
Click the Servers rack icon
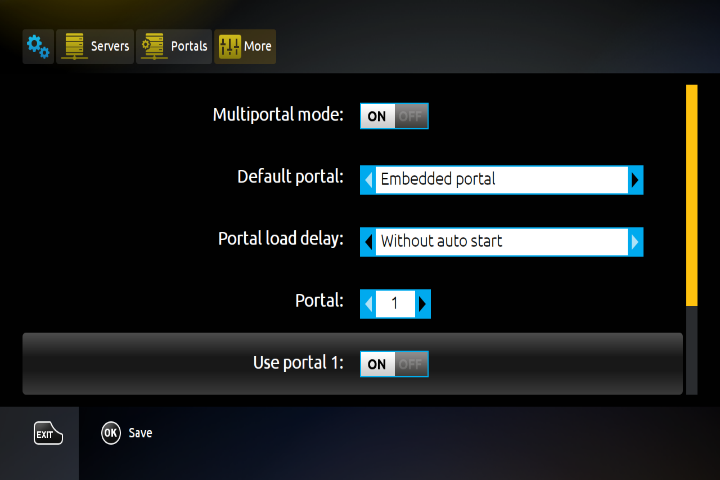point(73,46)
